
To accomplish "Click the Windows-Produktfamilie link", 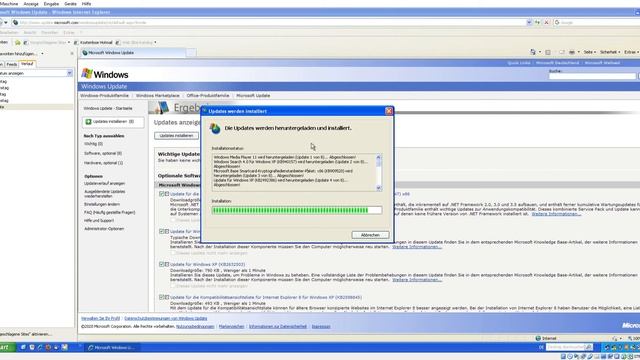I will click(104, 96).
